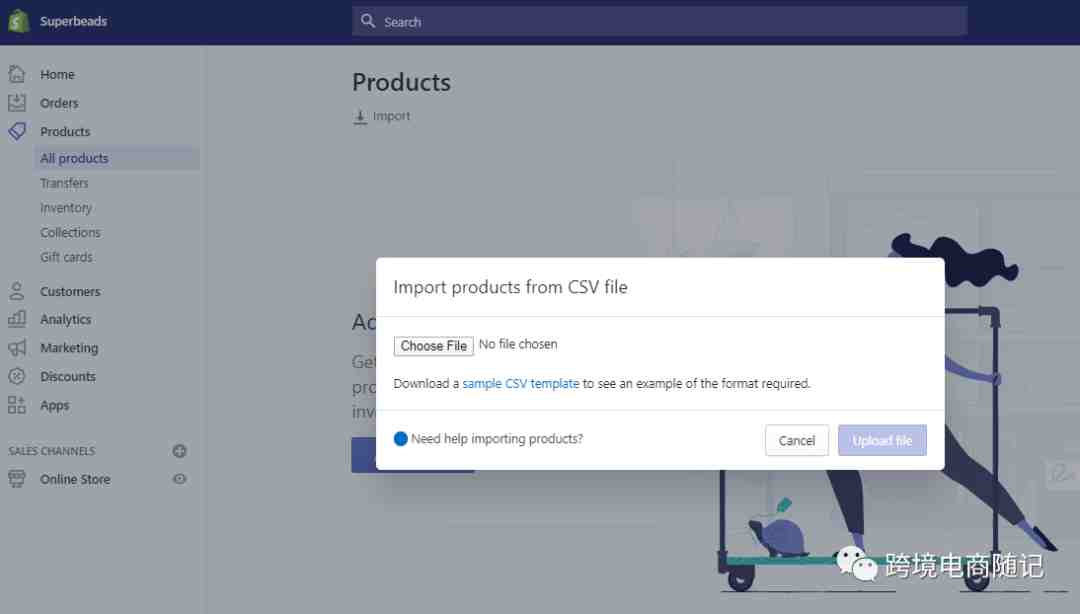This screenshot has height=614, width=1080.
Task: Click the blue help circle icon
Action: [400, 439]
